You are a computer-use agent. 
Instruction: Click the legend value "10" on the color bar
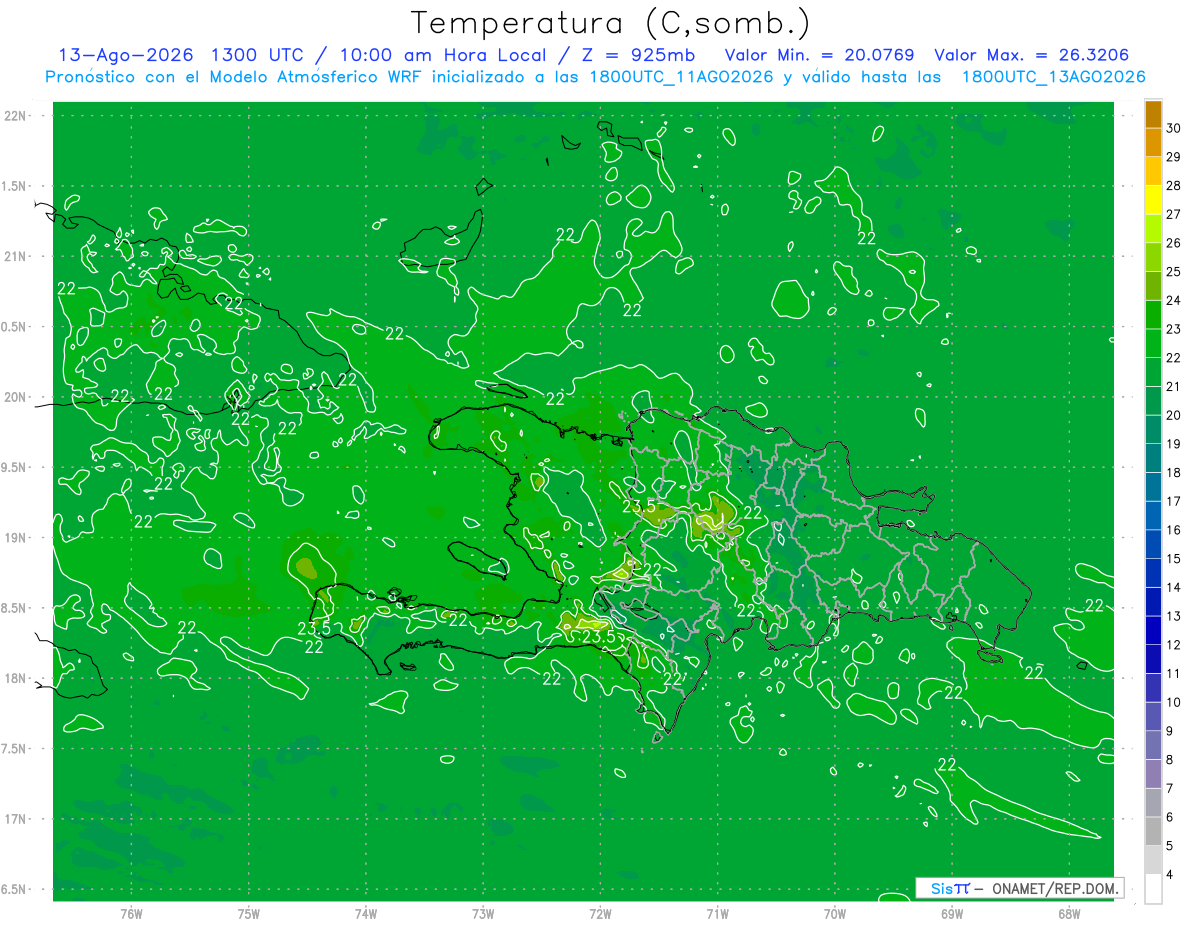[1173, 703]
